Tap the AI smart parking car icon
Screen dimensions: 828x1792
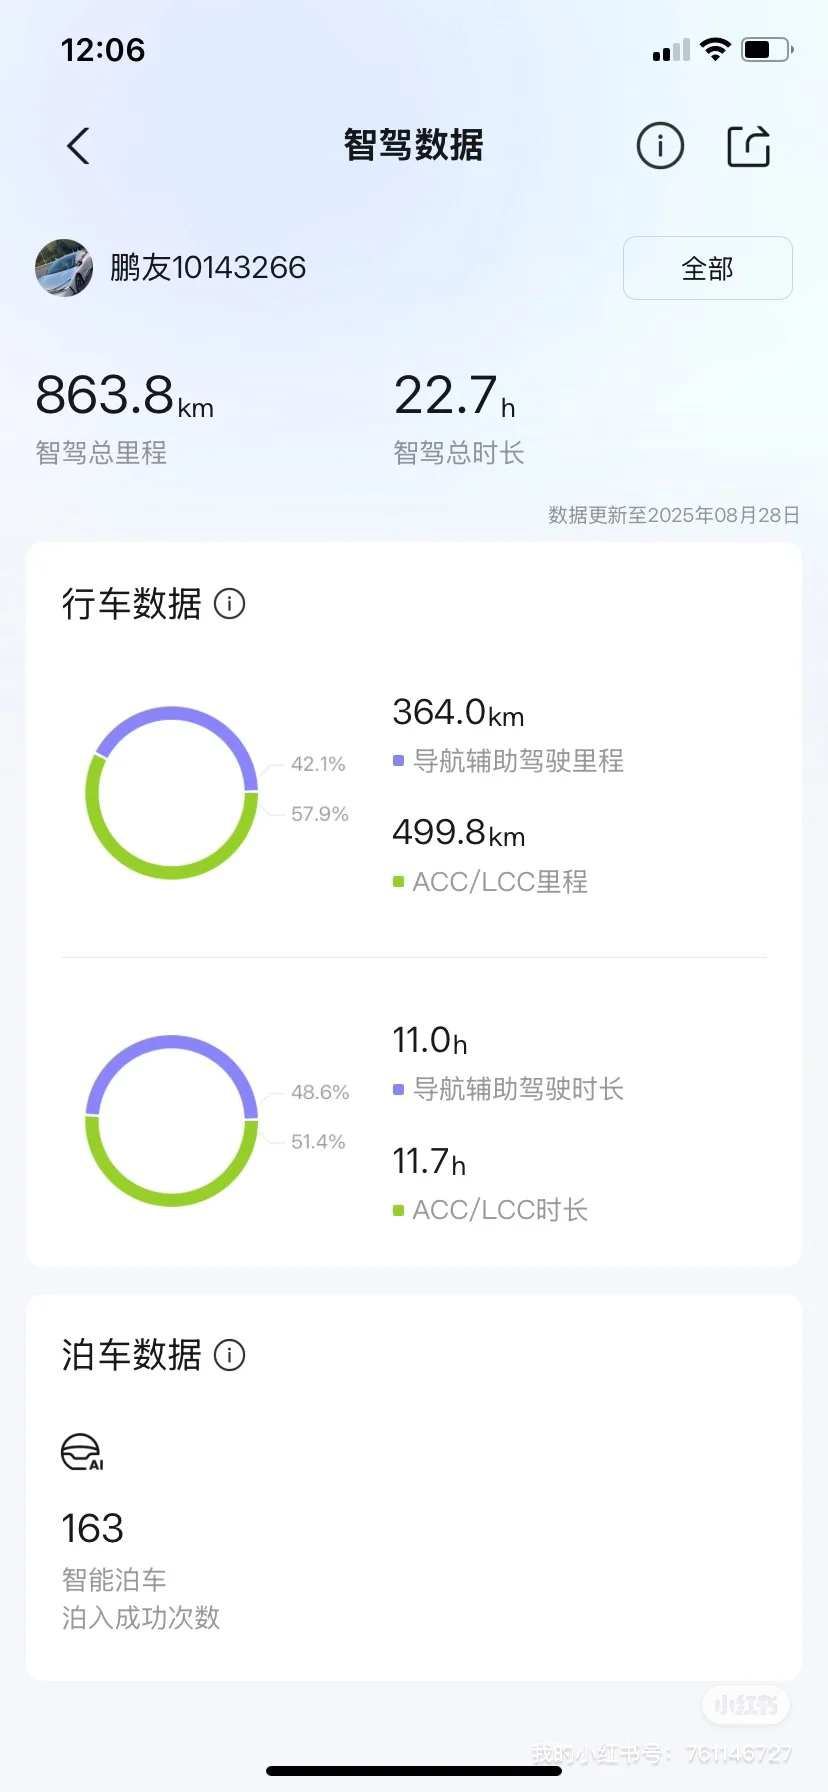coord(82,1453)
